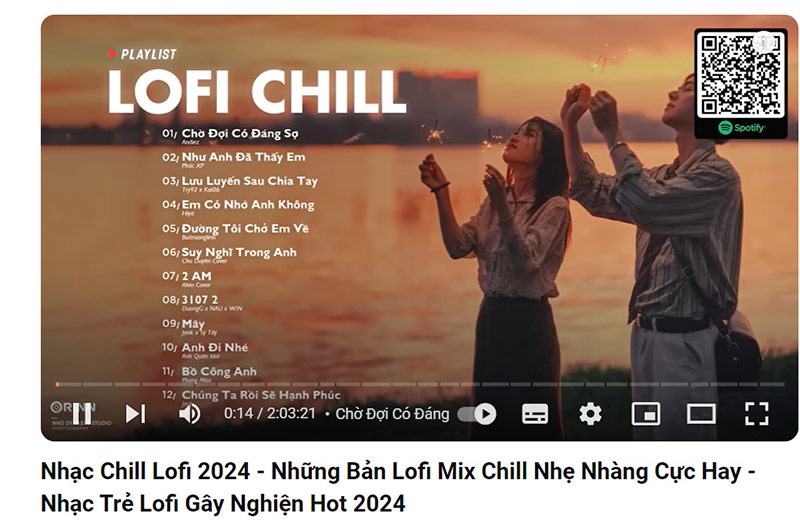Click the LOFI CHILL heading in video
This screenshot has width=800, height=520.
pyautogui.click(x=257, y=91)
